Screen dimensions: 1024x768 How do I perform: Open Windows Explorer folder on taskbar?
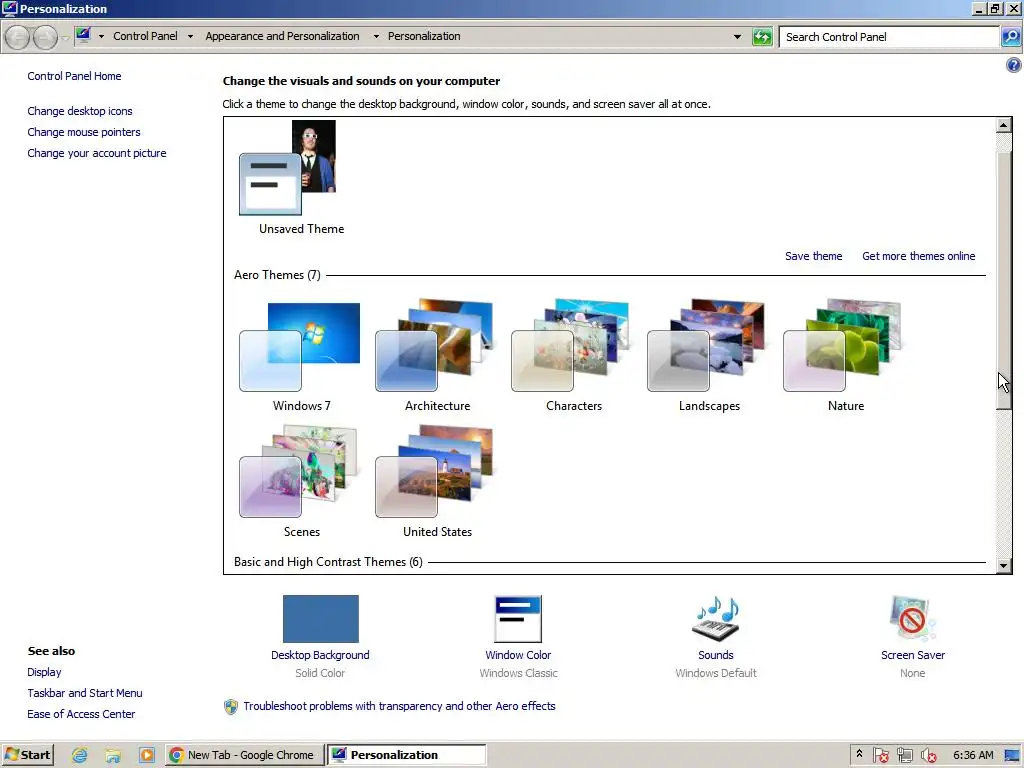coord(113,755)
